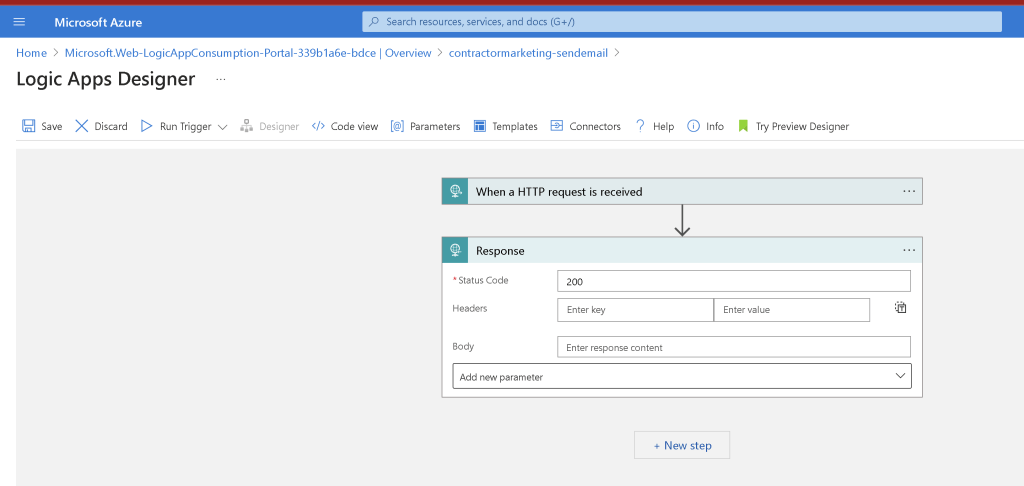Click the HTTP request trigger globe icon

click(455, 191)
